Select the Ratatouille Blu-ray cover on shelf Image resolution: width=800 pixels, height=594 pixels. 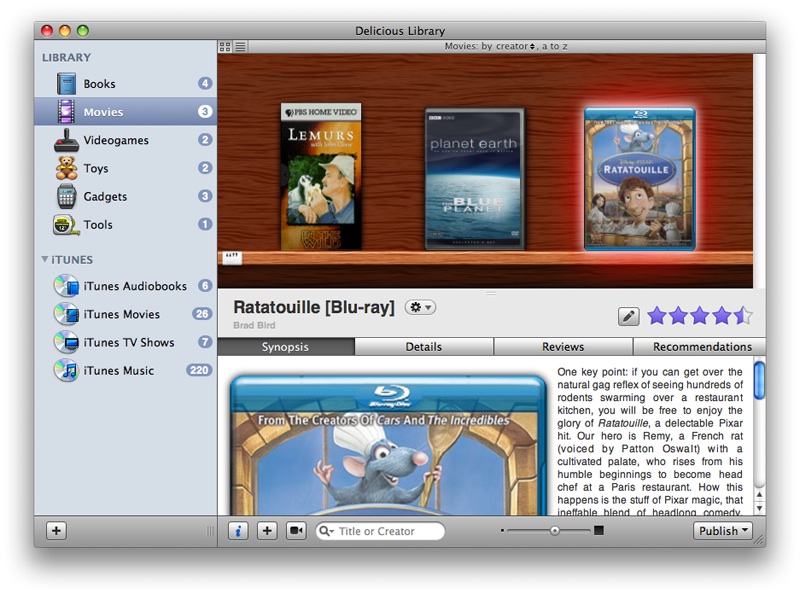[x=640, y=179]
